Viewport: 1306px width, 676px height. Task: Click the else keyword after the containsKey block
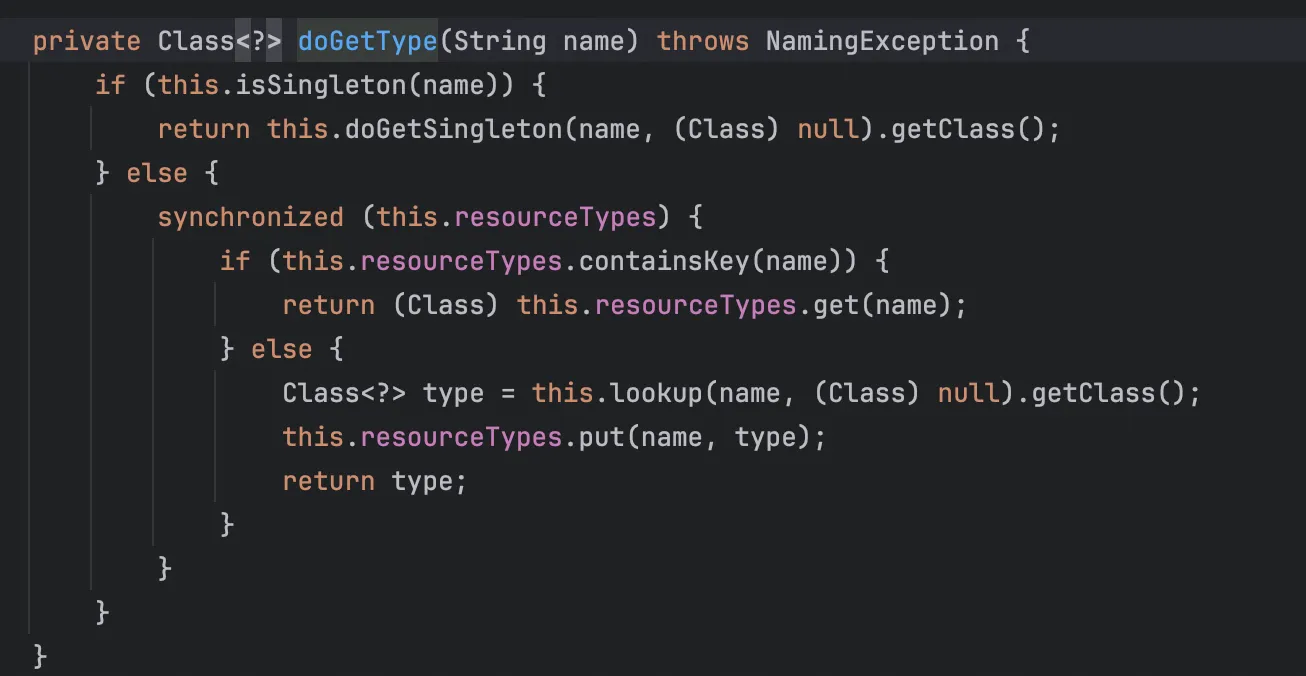click(x=281, y=349)
